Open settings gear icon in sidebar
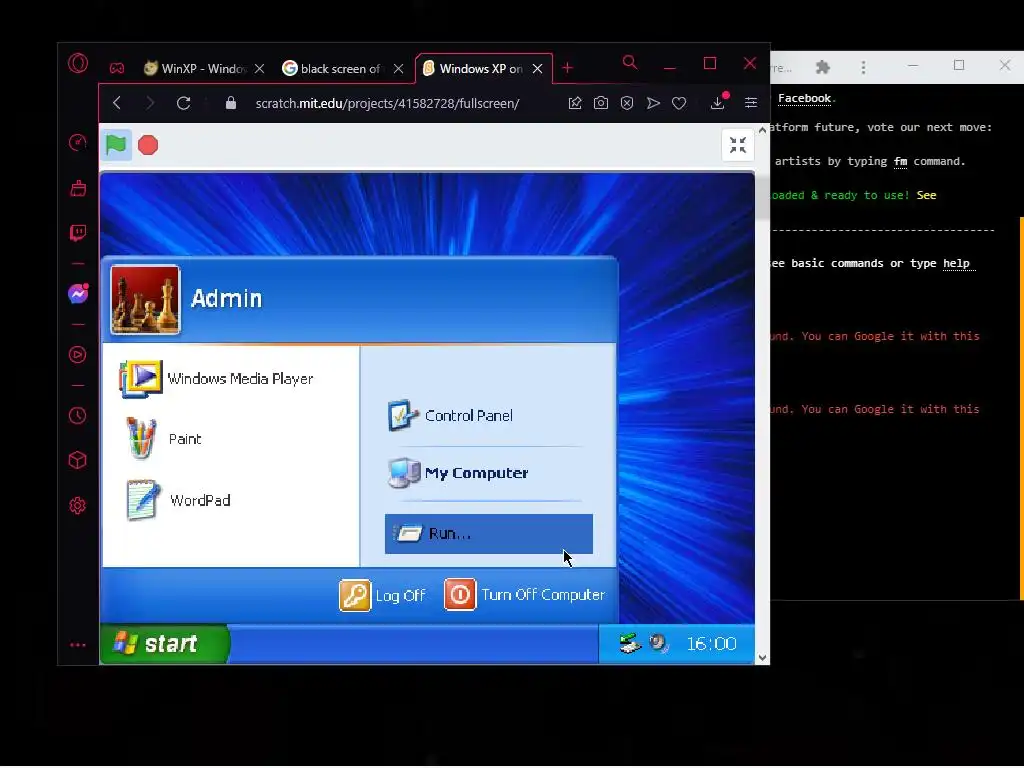Viewport: 1024px width, 768px height. [78, 505]
